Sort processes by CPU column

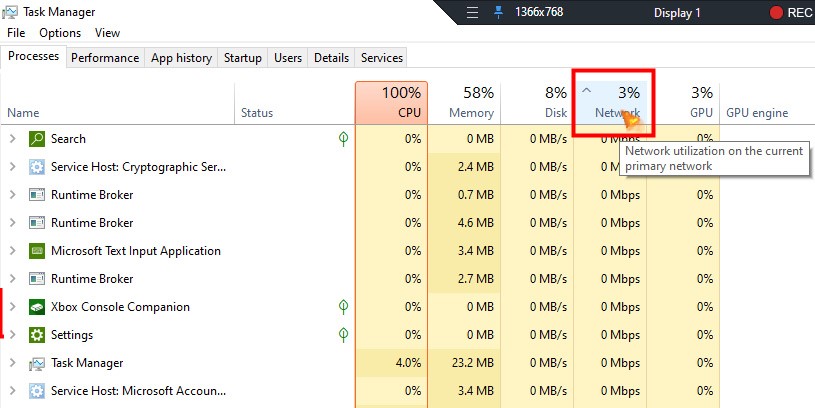pyautogui.click(x=392, y=103)
